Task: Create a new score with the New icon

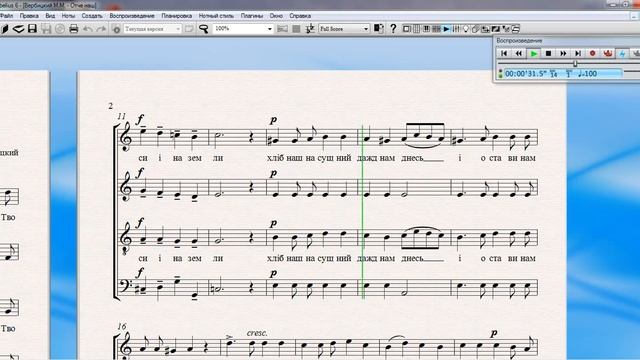Action: pyautogui.click(x=5, y=29)
